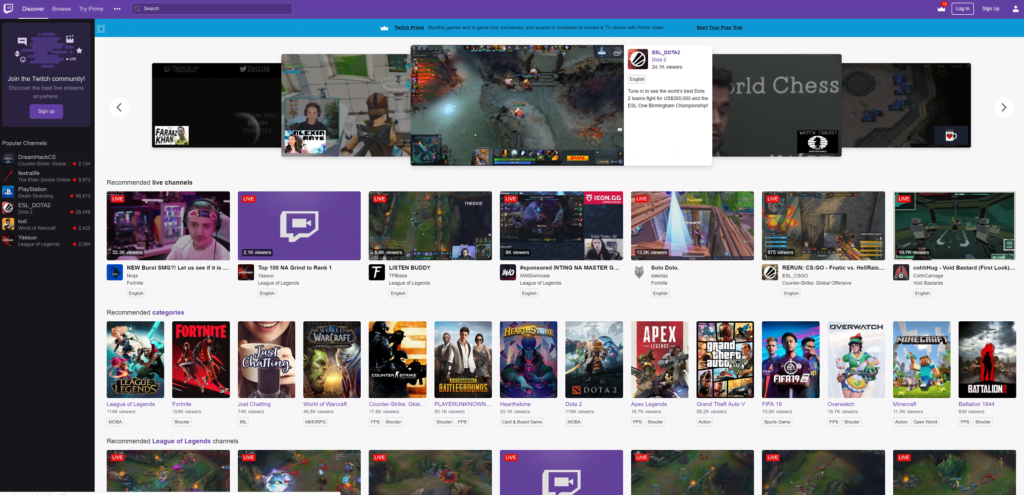Click IWillDominate channel avatar icon
Image resolution: width=1024 pixels, height=495 pixels.
coord(508,272)
